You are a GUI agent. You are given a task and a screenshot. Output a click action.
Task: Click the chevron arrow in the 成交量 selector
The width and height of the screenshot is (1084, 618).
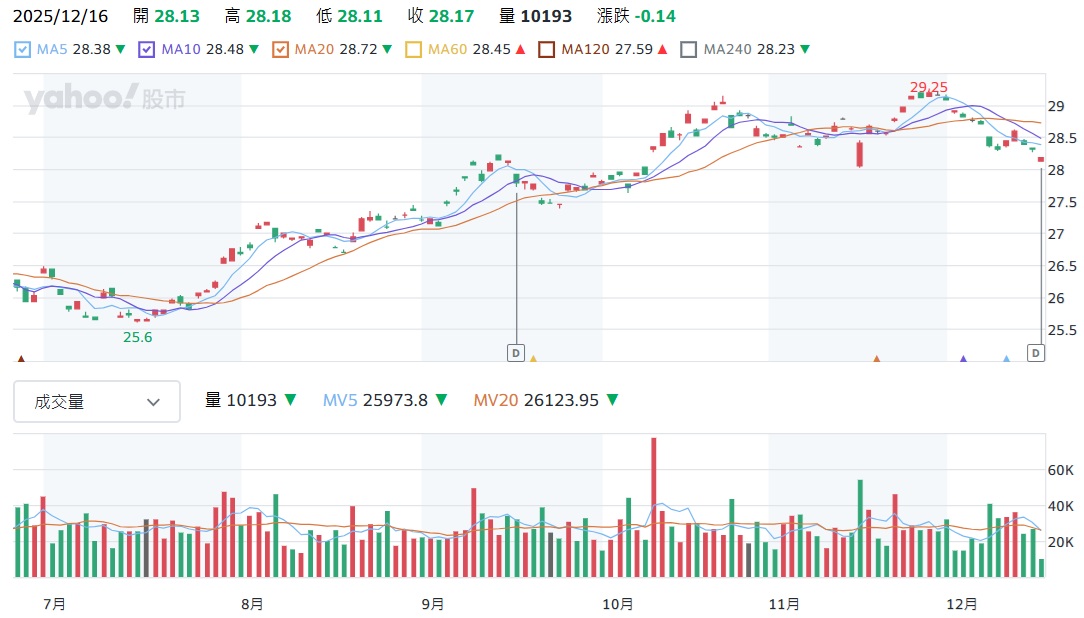[153, 402]
